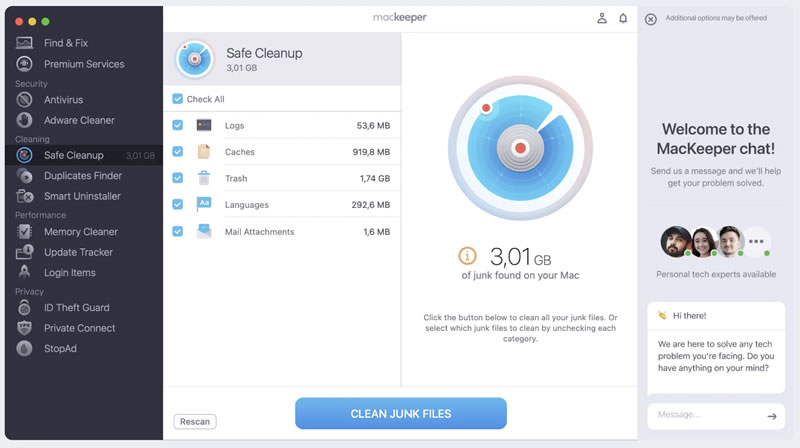Click the Update Tracker icon
Screen dimensions: 800x448
point(24,252)
